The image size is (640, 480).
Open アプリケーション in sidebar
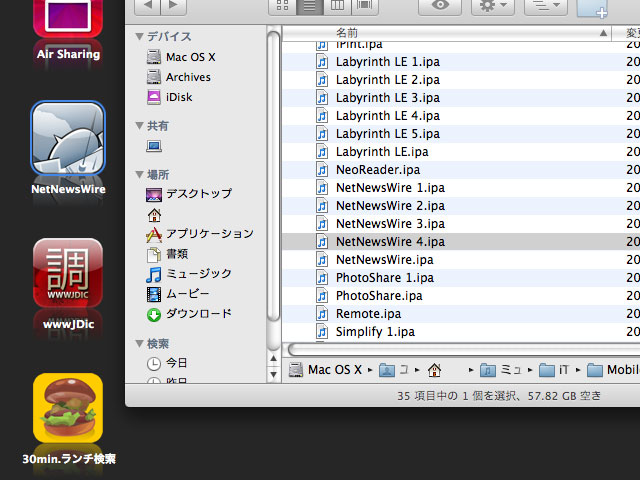point(200,234)
